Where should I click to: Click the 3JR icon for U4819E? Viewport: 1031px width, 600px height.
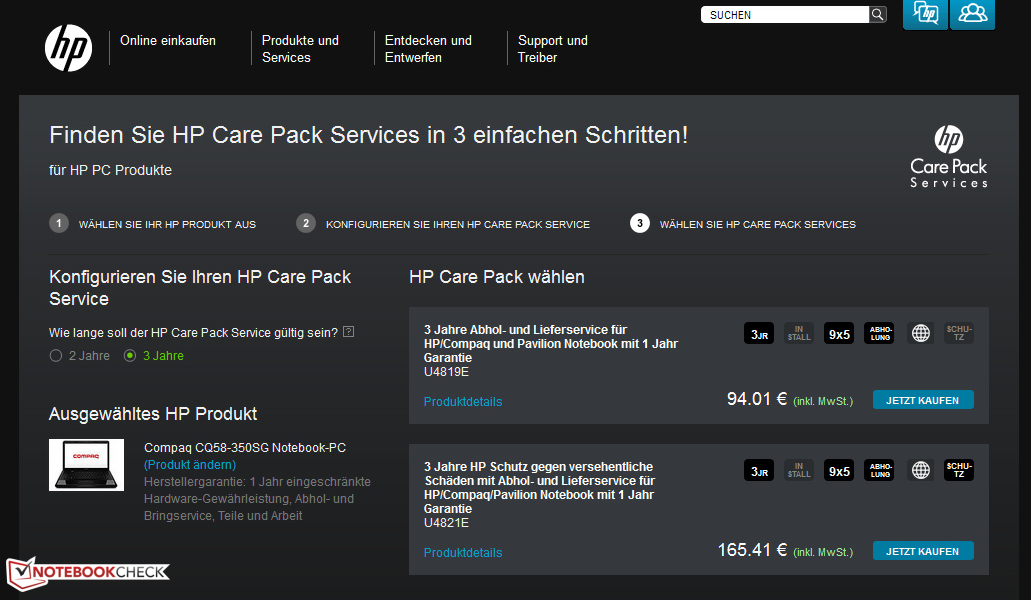point(759,334)
